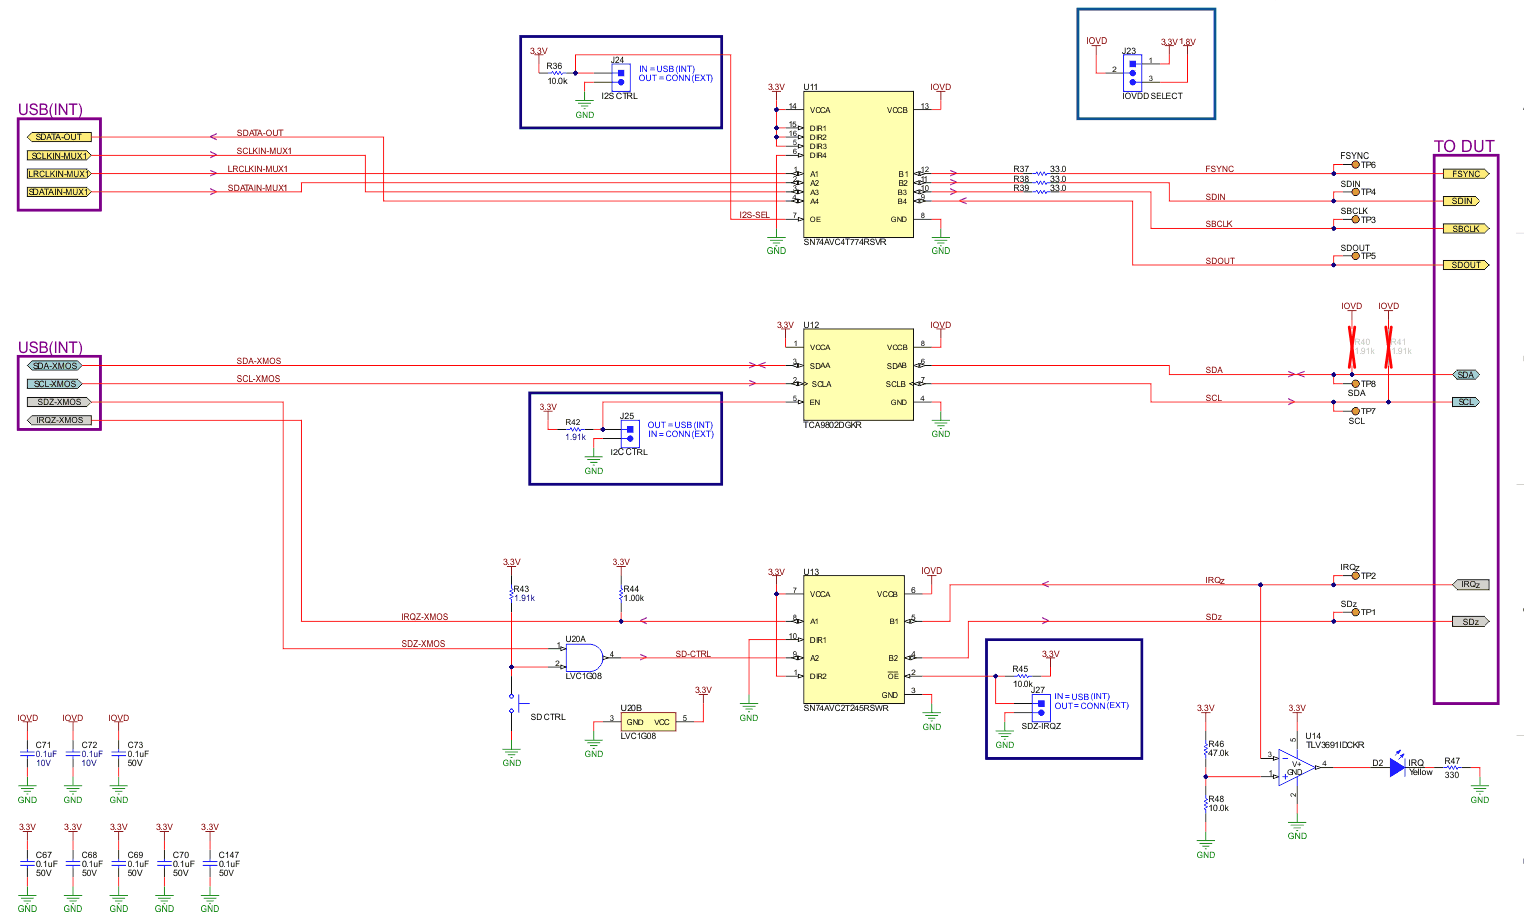Click the IOVDD SELECT caption text
This screenshot has height=912, width=1524.
tap(1152, 96)
